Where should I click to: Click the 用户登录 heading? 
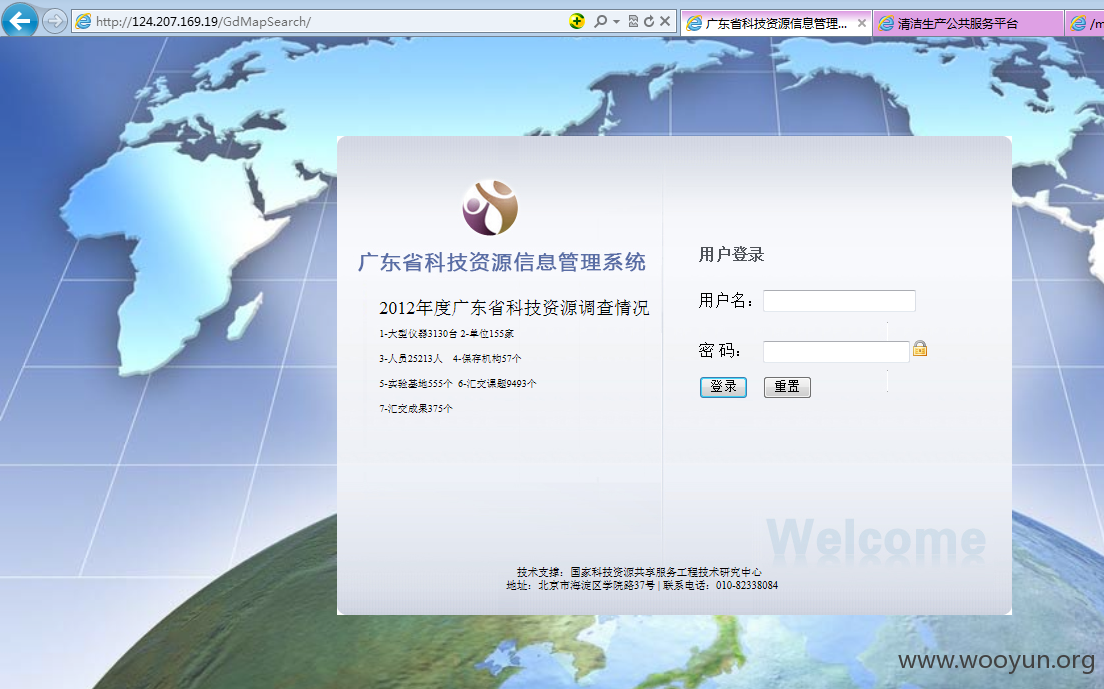732,255
